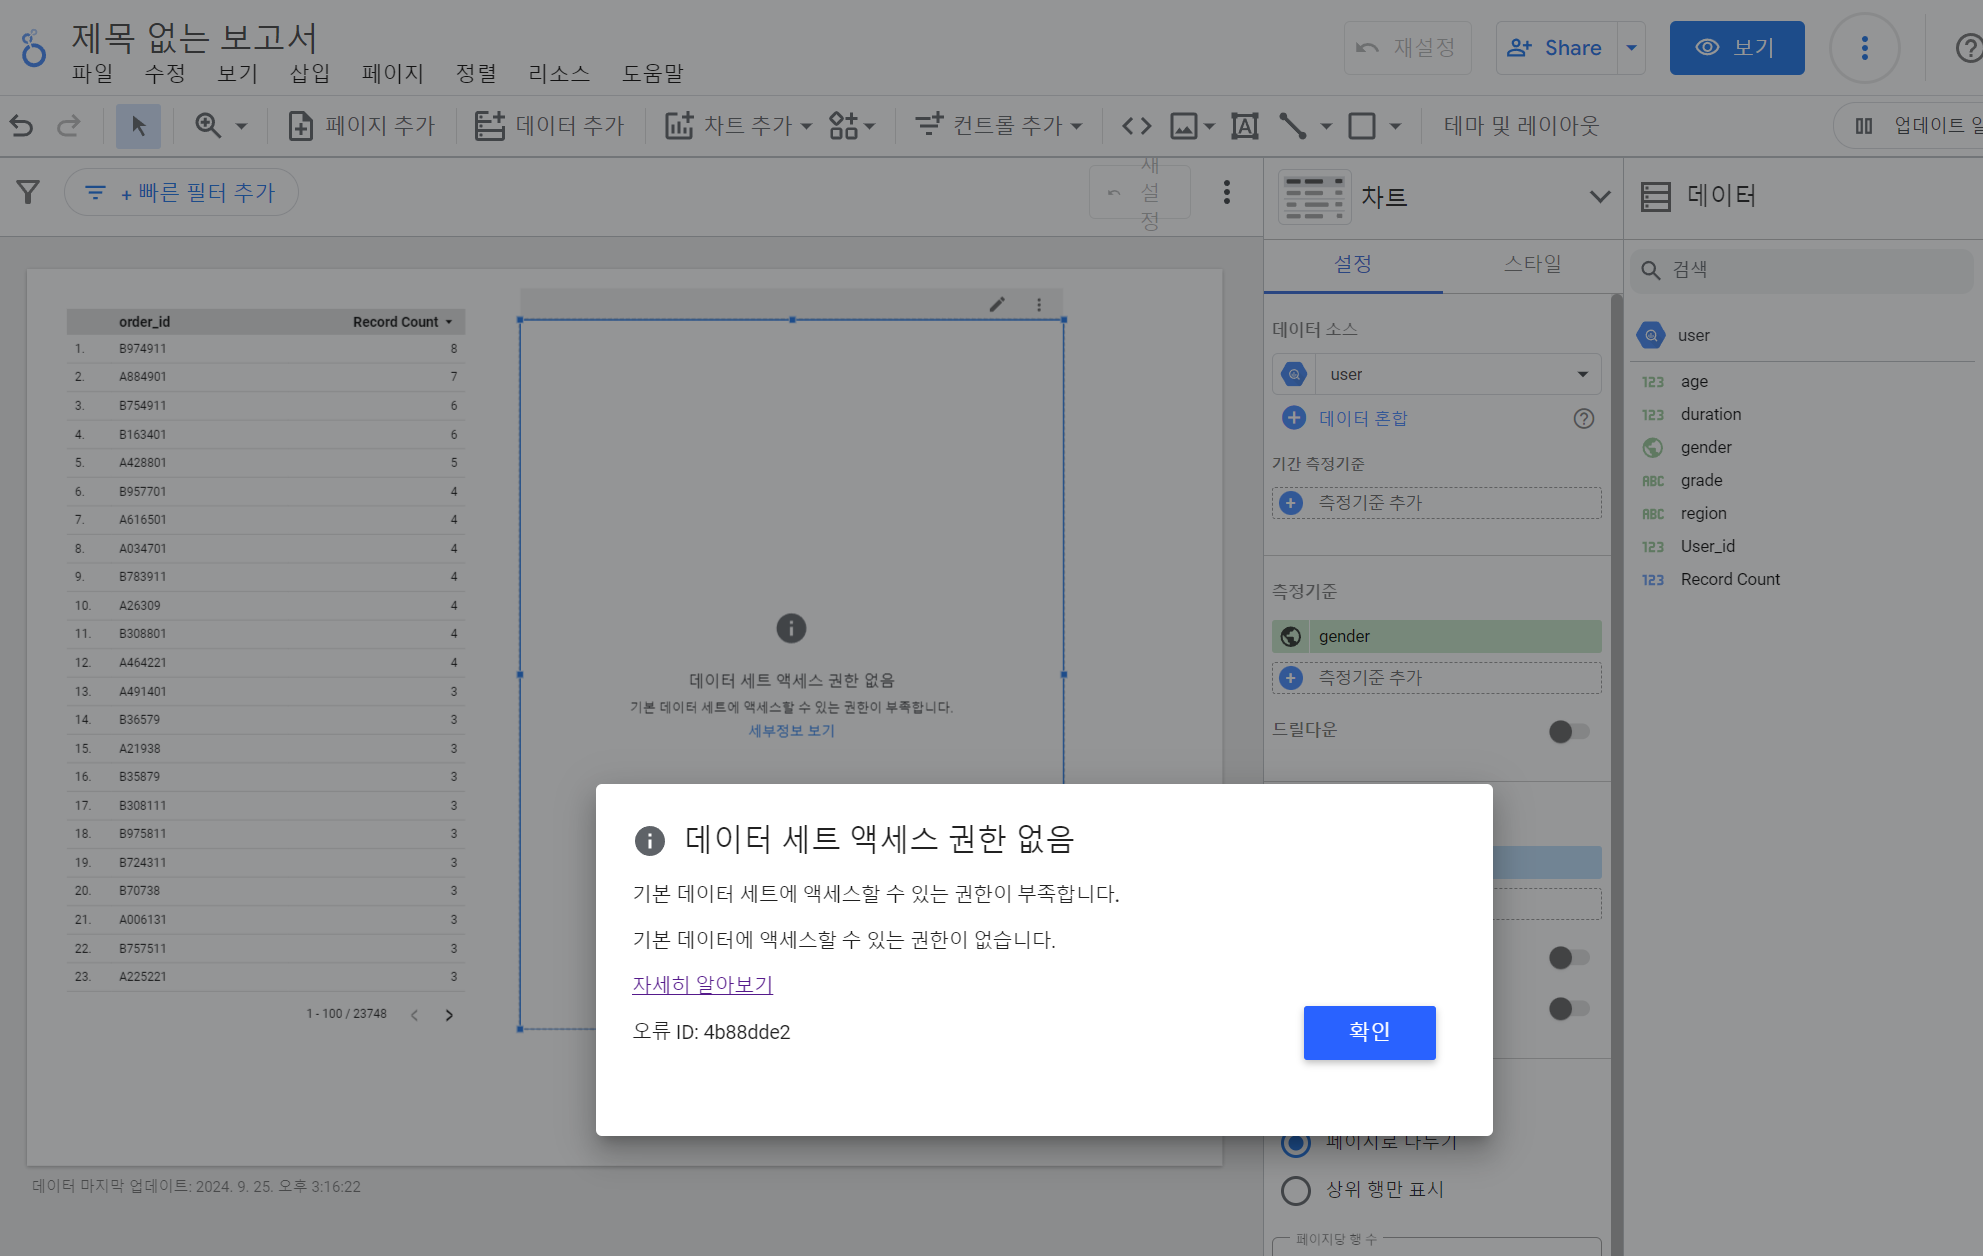Click 측정기준 추가 below gender

coord(1437,678)
